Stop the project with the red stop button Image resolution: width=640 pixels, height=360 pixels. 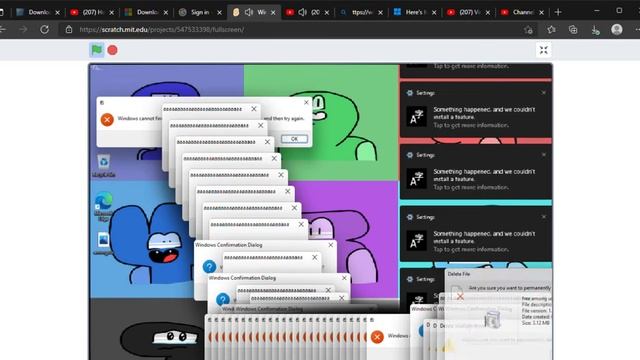[113, 50]
